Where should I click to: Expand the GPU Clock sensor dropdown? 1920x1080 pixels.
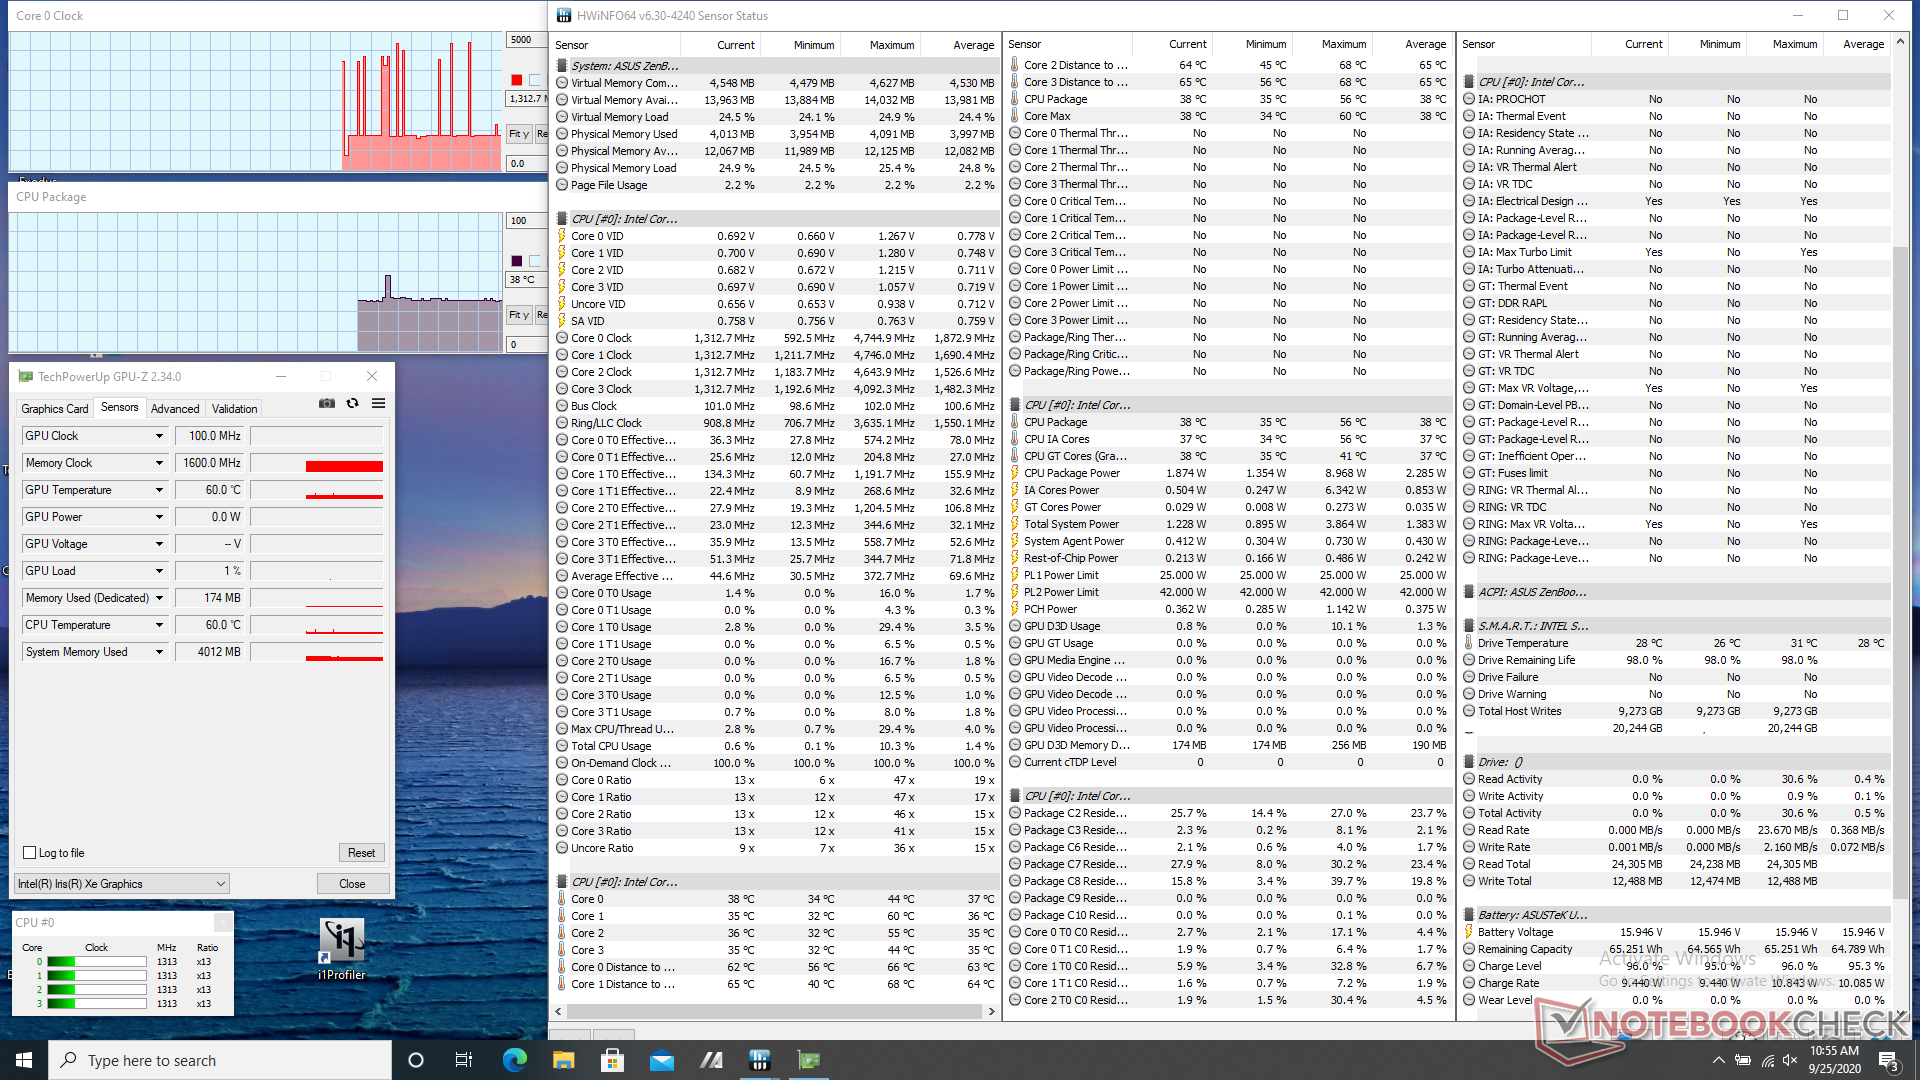[159, 436]
